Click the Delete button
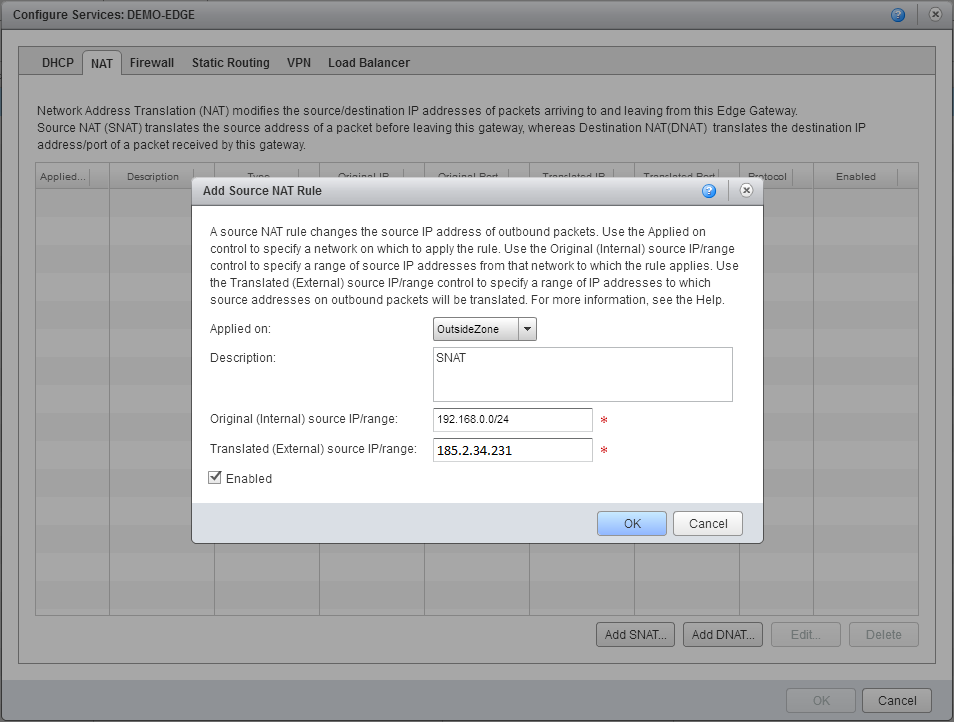This screenshot has height=722, width=954. [883, 634]
